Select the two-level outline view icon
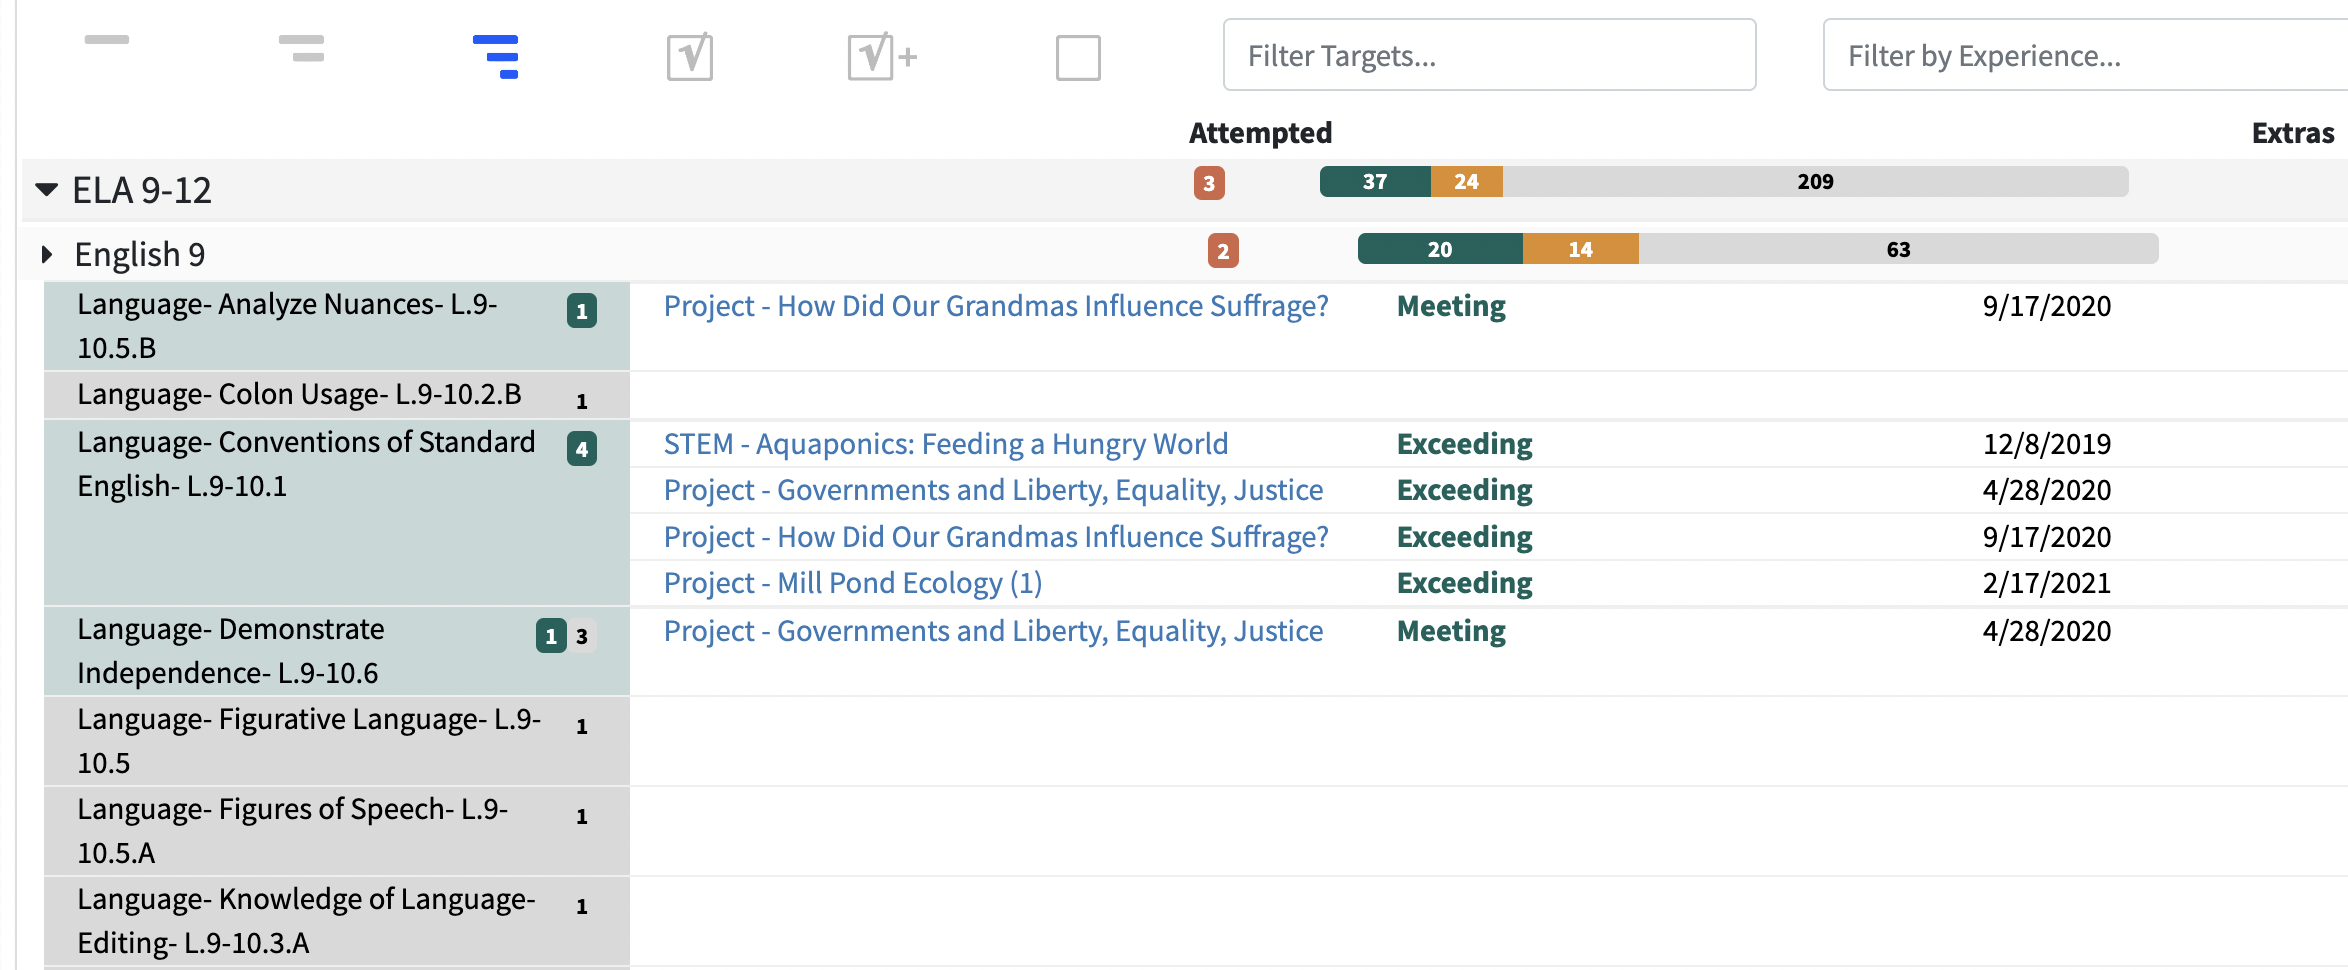The width and height of the screenshot is (2348, 970). pos(301,48)
